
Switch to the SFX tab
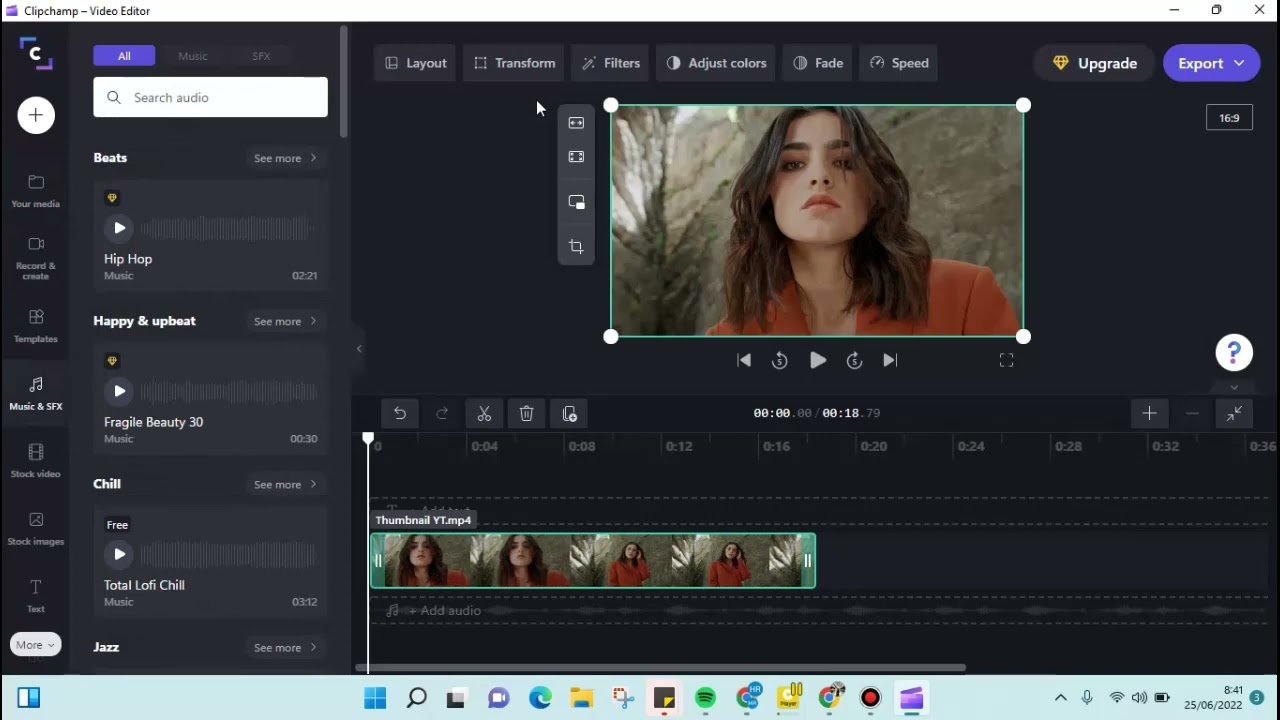261,56
